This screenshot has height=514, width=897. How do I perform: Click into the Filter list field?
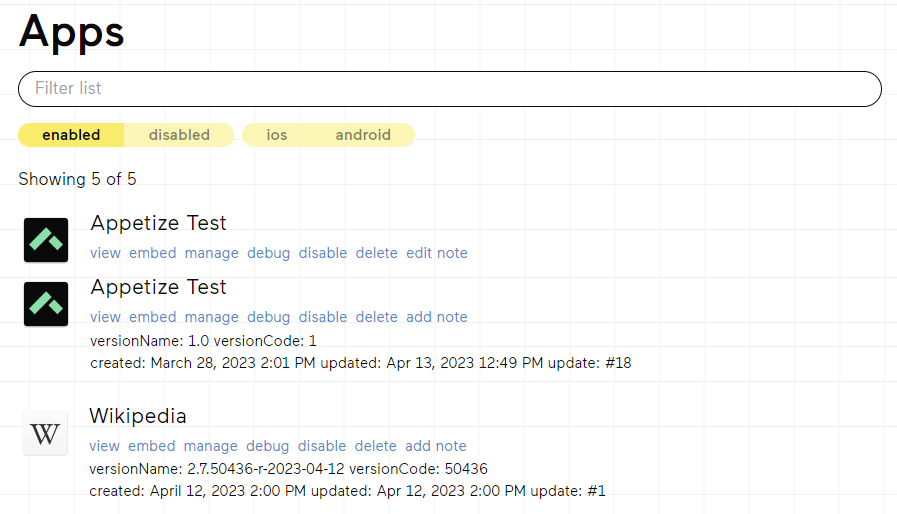click(449, 88)
